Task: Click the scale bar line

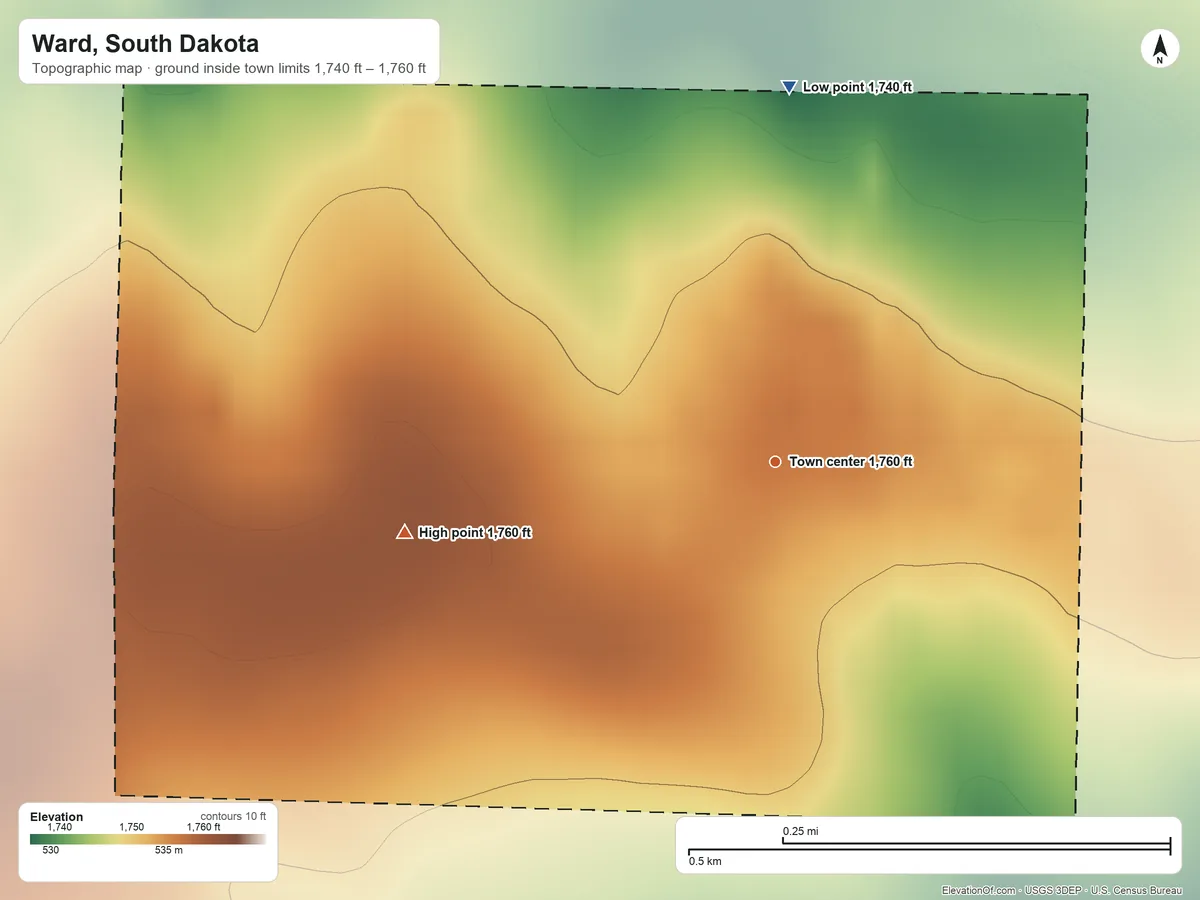Action: pyautogui.click(x=929, y=847)
